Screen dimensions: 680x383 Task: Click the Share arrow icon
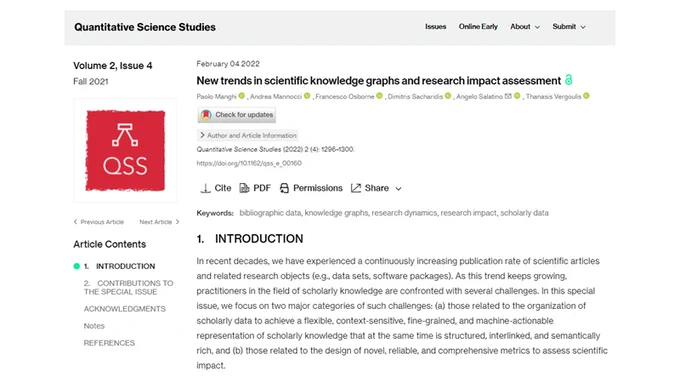pyautogui.click(x=356, y=188)
